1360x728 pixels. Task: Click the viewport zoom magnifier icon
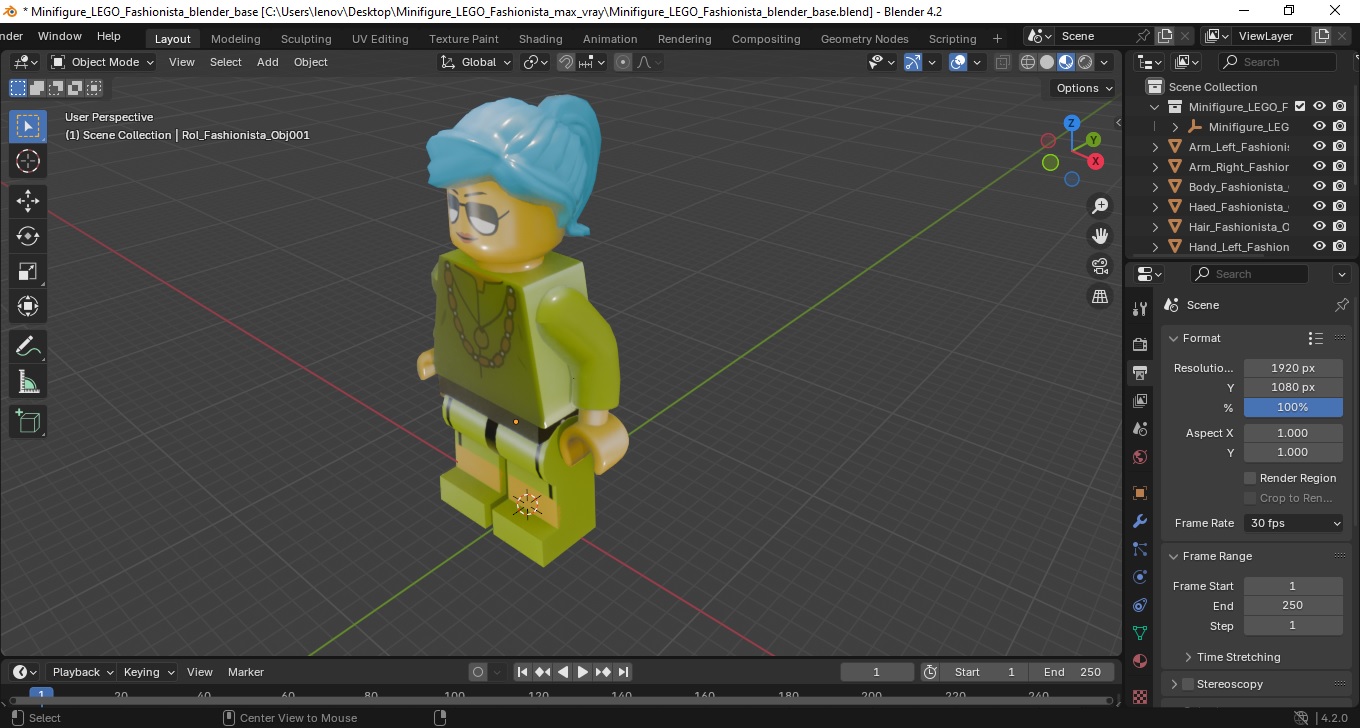tap(1100, 206)
